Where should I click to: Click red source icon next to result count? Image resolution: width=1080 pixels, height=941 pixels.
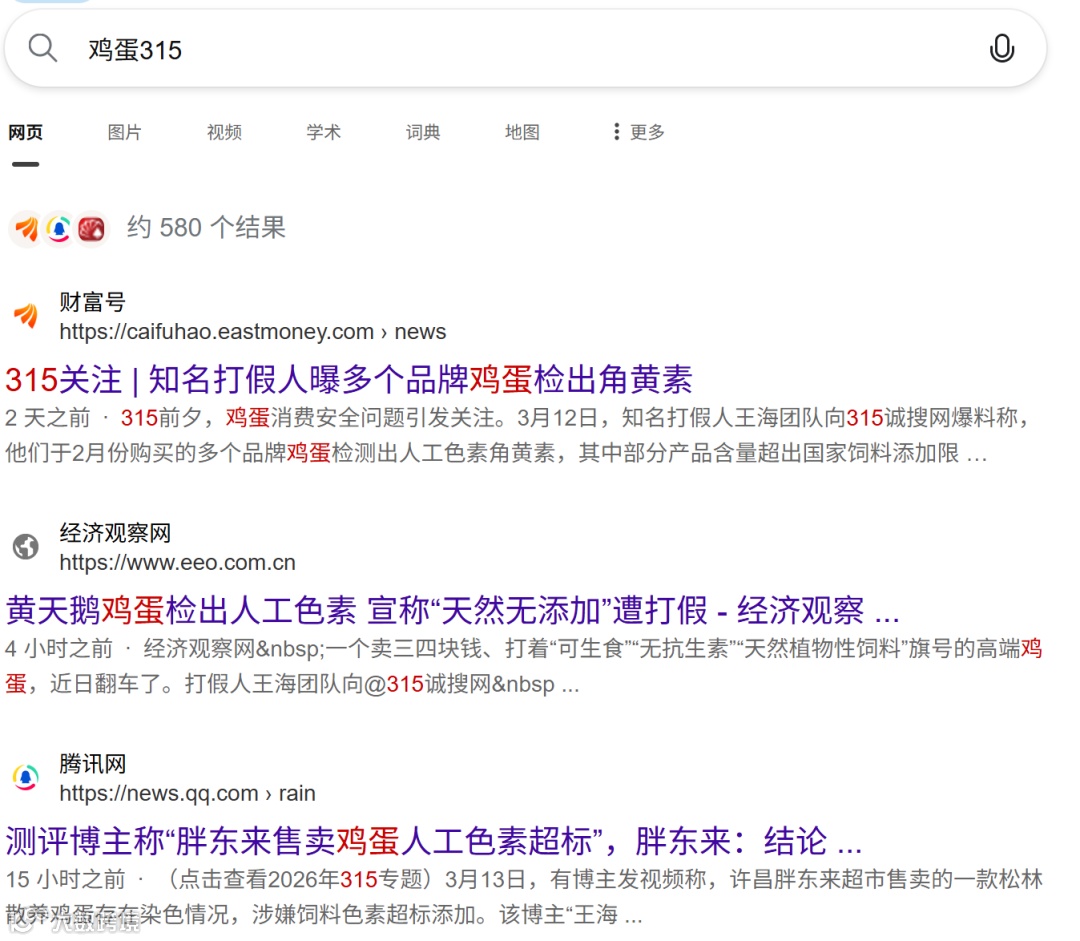92,229
